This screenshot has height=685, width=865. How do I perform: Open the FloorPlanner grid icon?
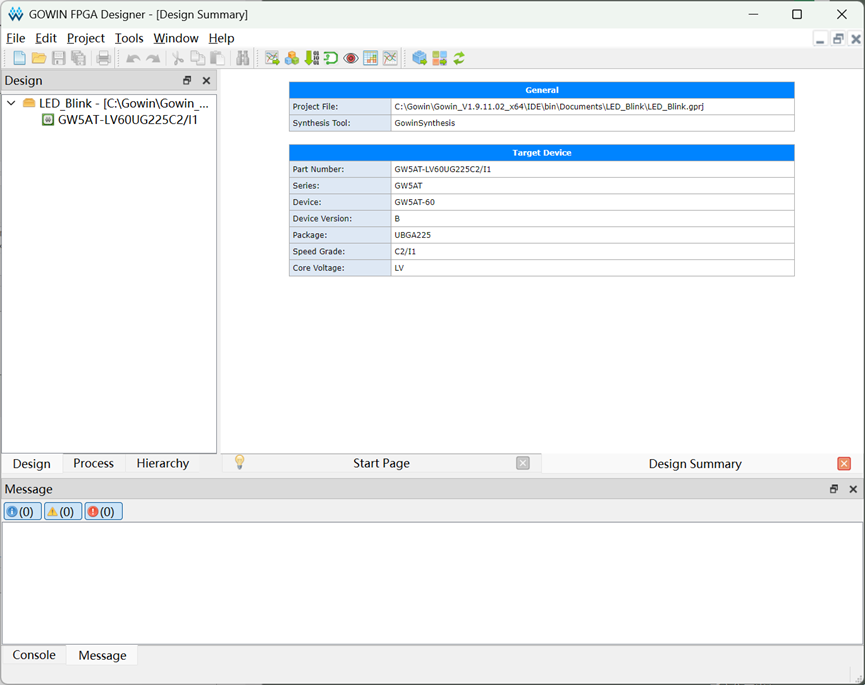(371, 58)
